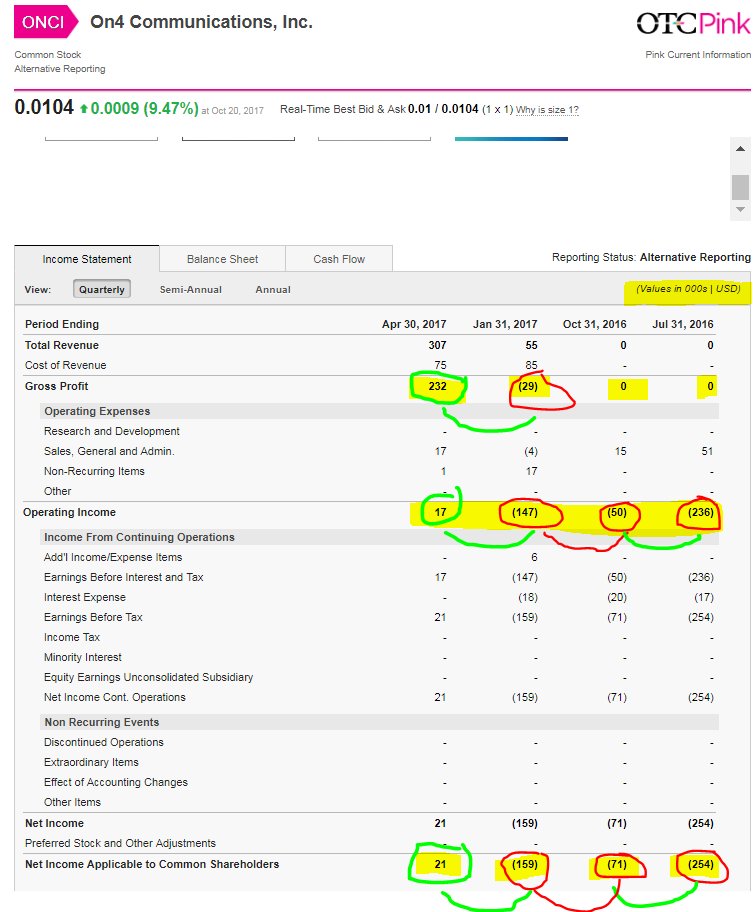This screenshot has width=753, height=912.
Task: Click the Cost of Revenue row label
Action: click(x=65, y=365)
